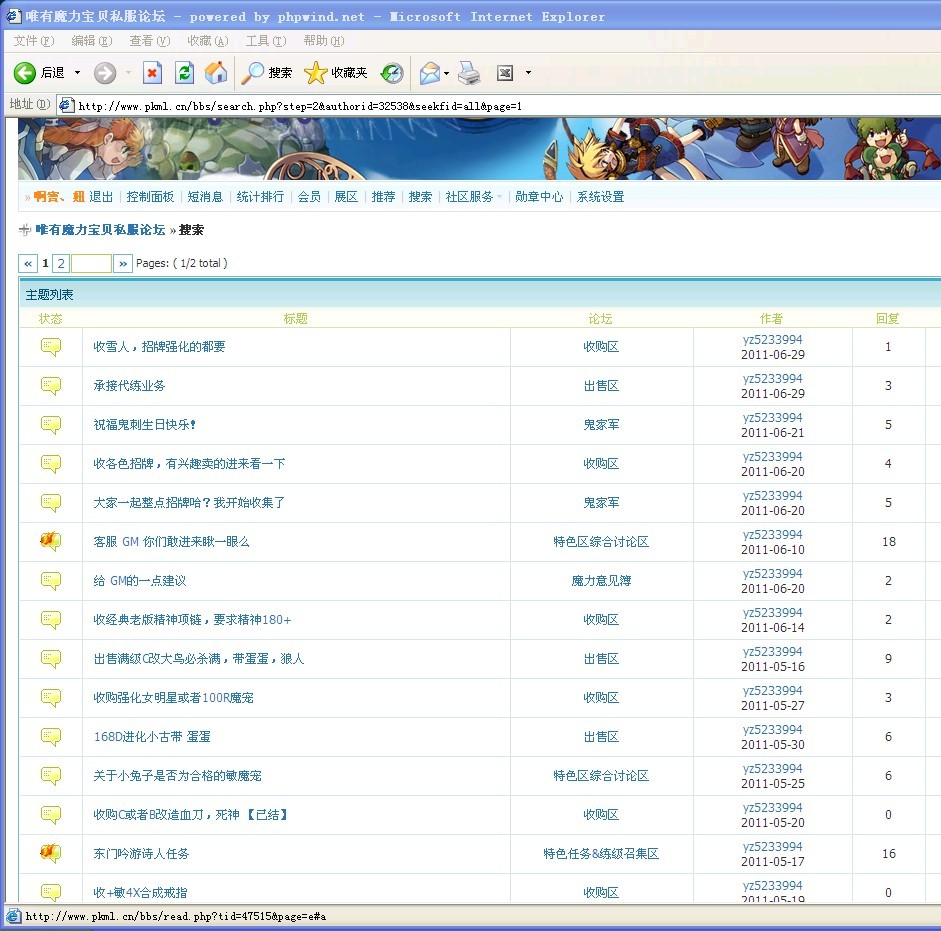Go to the Home page icon
The width and height of the screenshot is (941, 931).
[216, 73]
